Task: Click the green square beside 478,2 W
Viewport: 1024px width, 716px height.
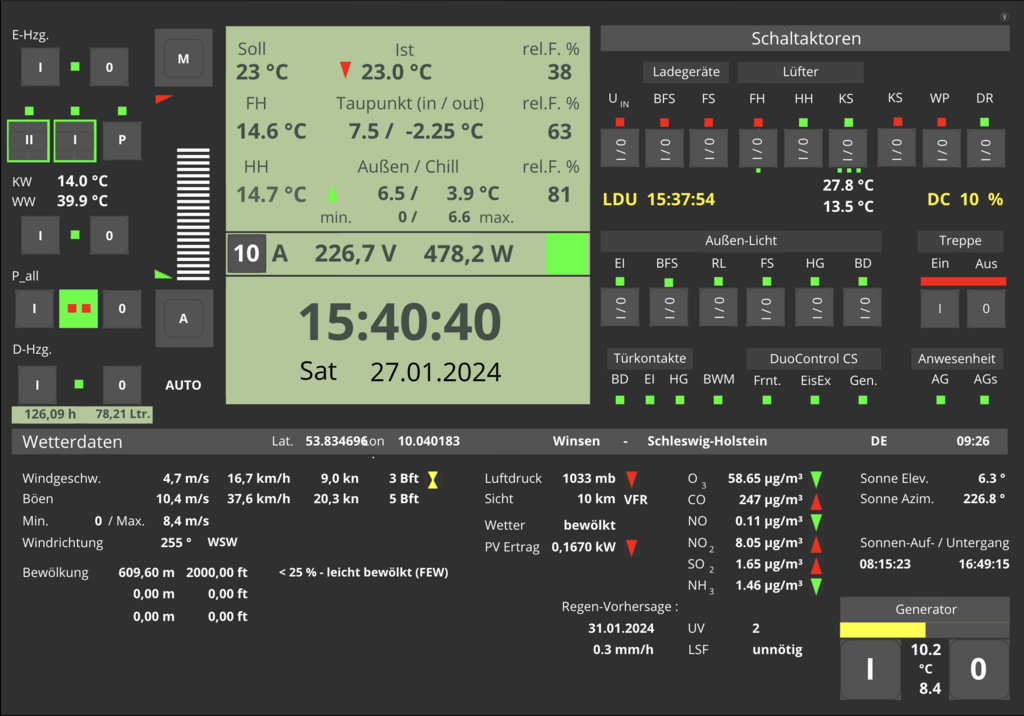Action: [567, 254]
